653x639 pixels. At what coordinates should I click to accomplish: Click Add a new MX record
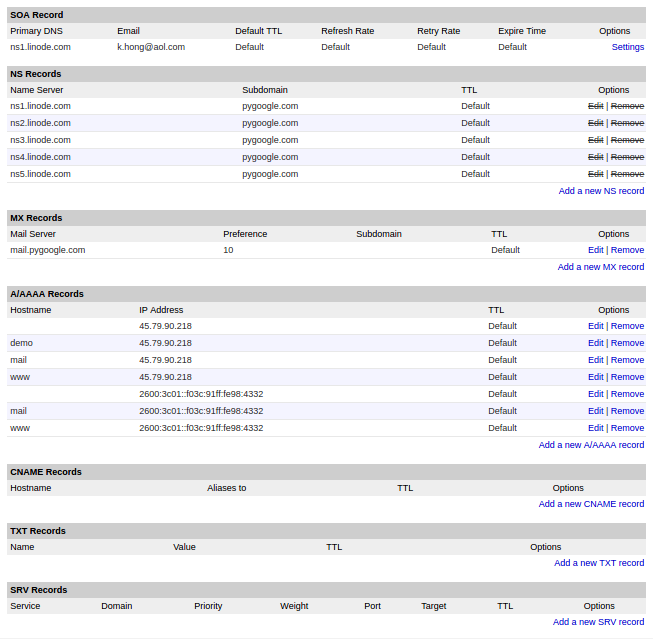coord(601,267)
